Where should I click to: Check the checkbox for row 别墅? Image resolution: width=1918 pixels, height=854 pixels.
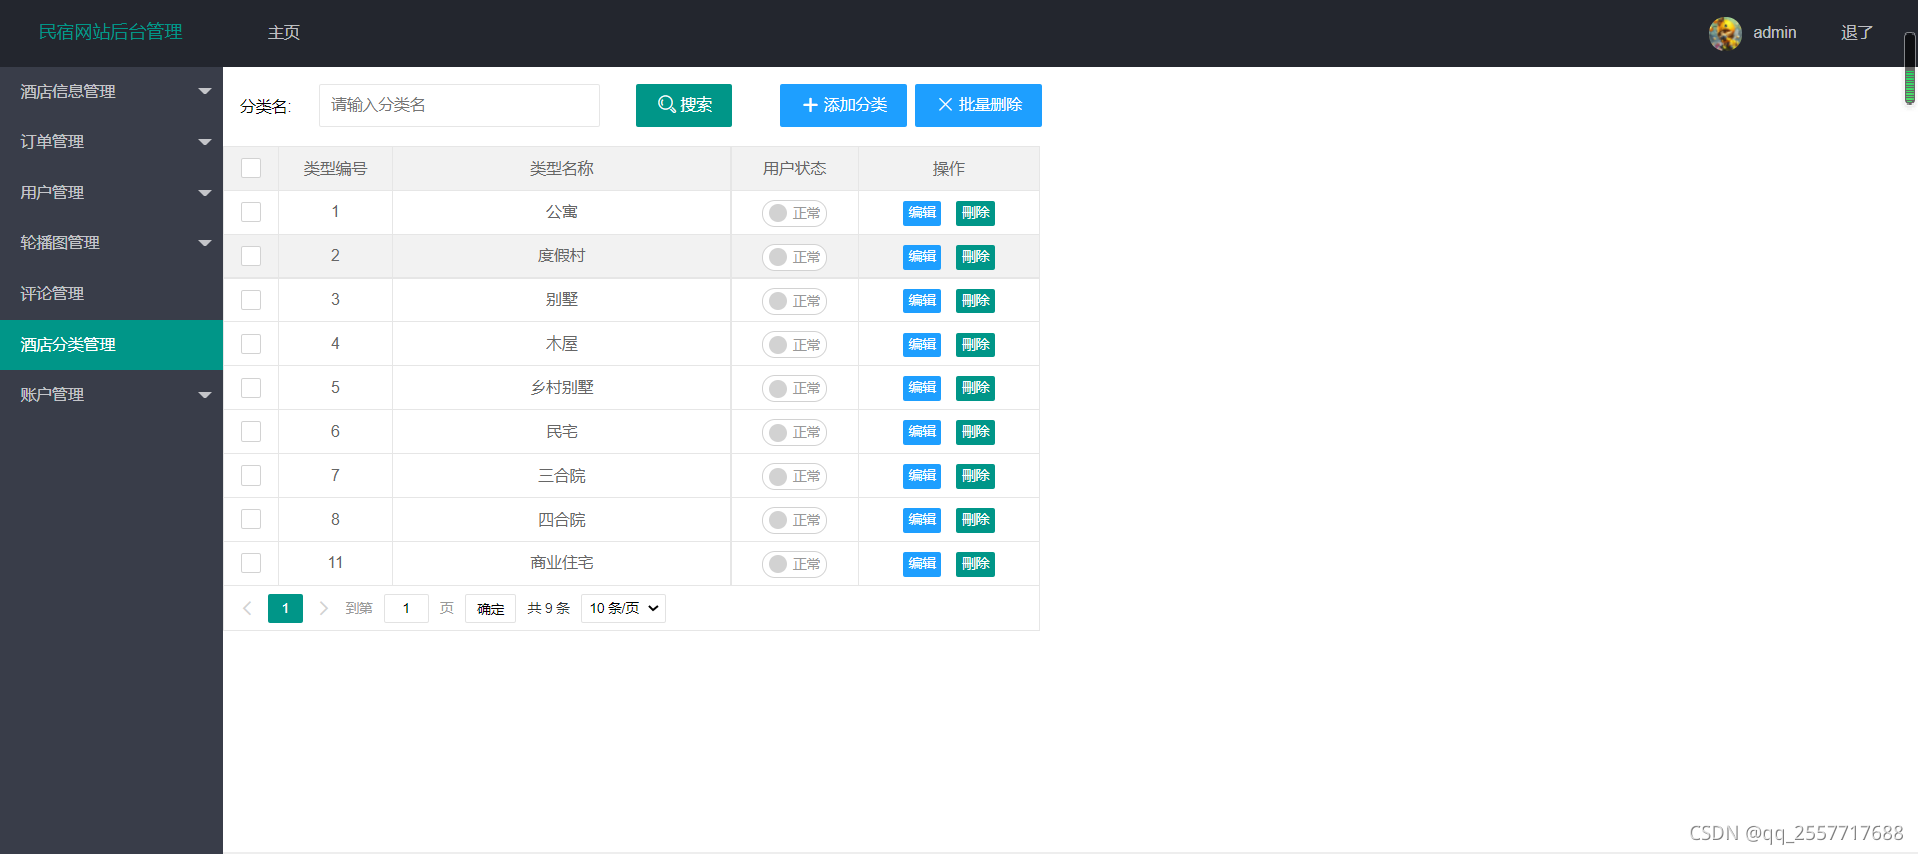coord(251,300)
